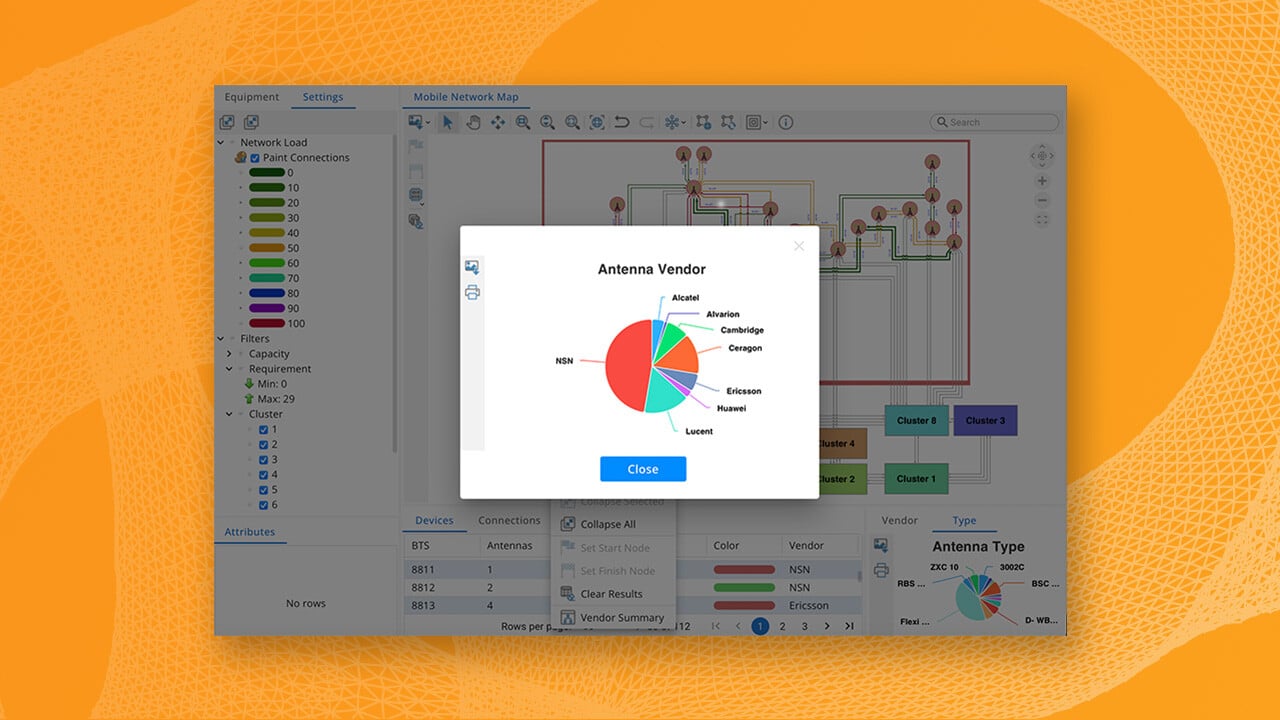Click the info circle icon

click(x=786, y=122)
